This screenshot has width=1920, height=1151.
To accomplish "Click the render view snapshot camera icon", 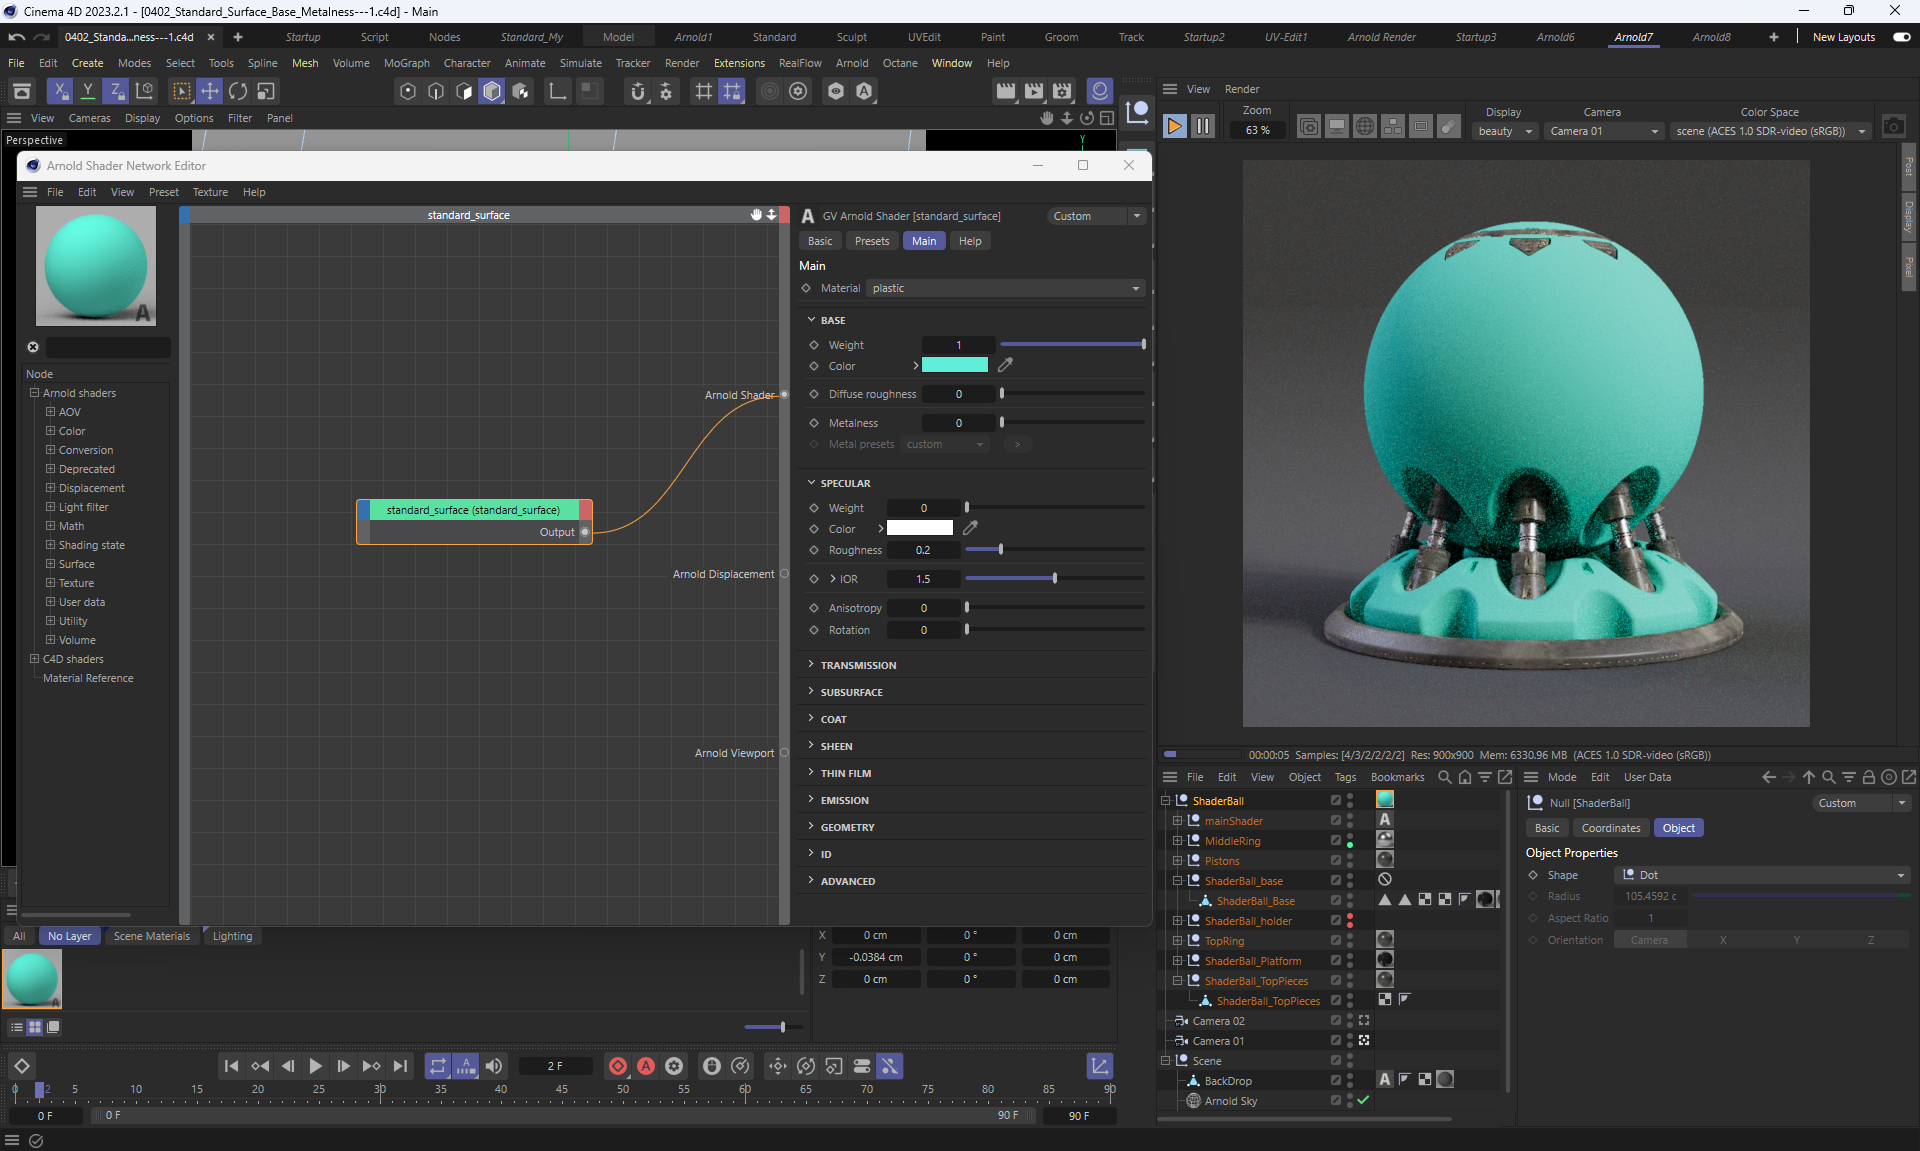I will point(1893,127).
